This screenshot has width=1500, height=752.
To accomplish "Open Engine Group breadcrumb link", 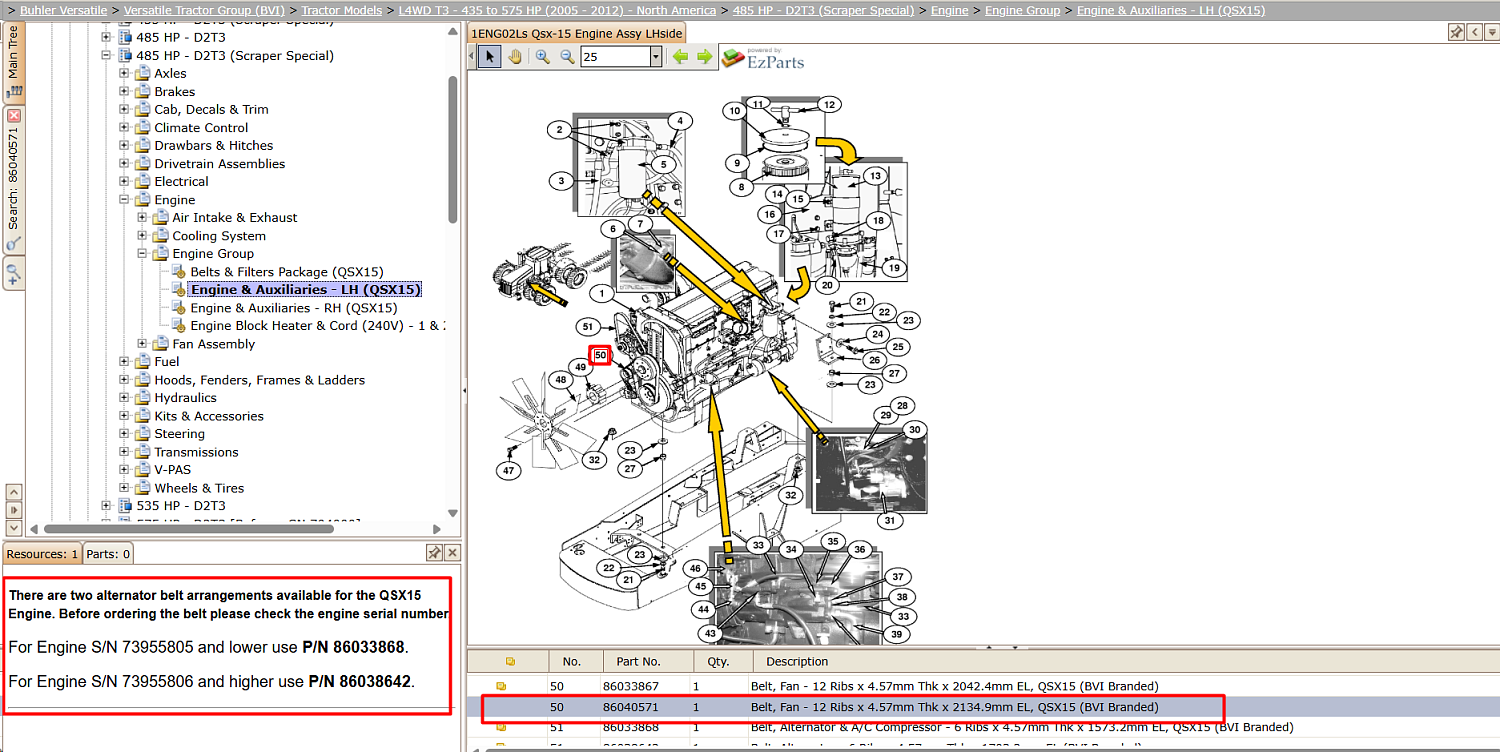I will (1022, 10).
